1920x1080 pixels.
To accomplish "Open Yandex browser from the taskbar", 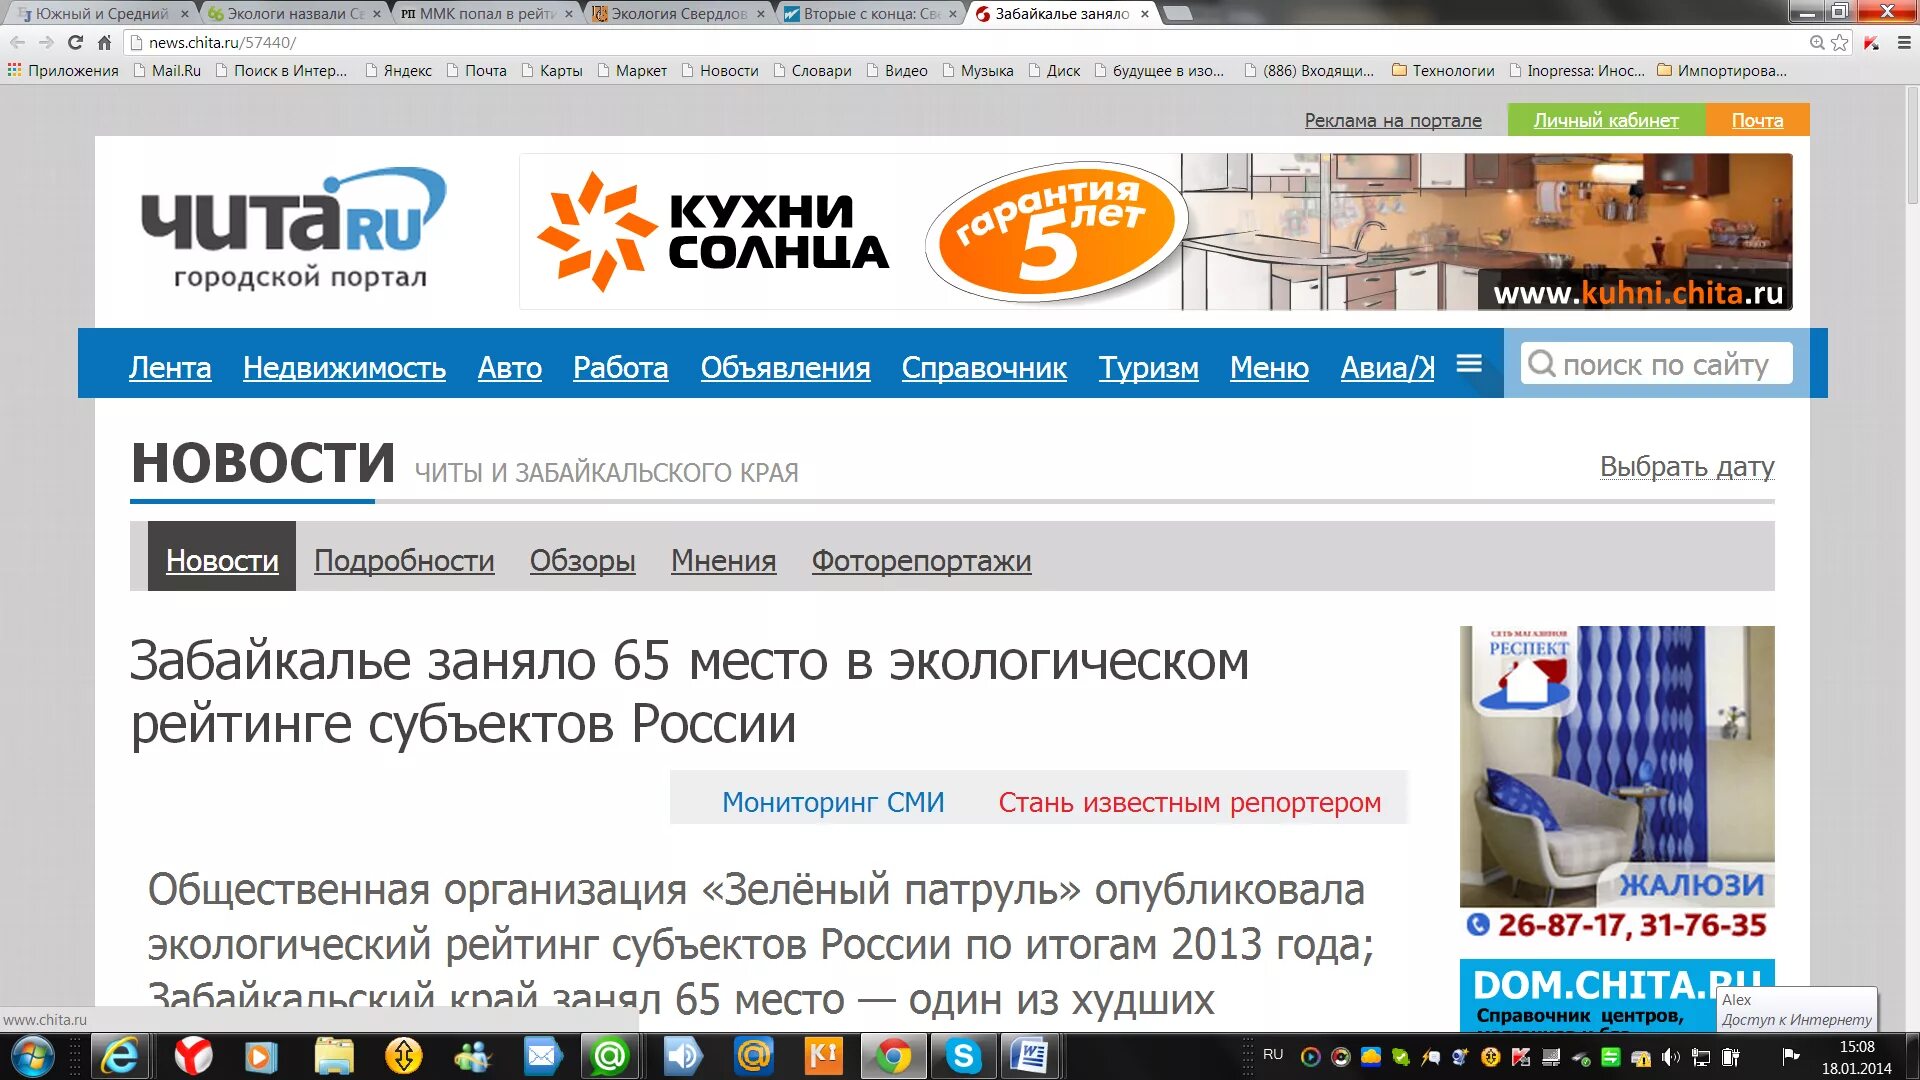I will [x=193, y=1056].
